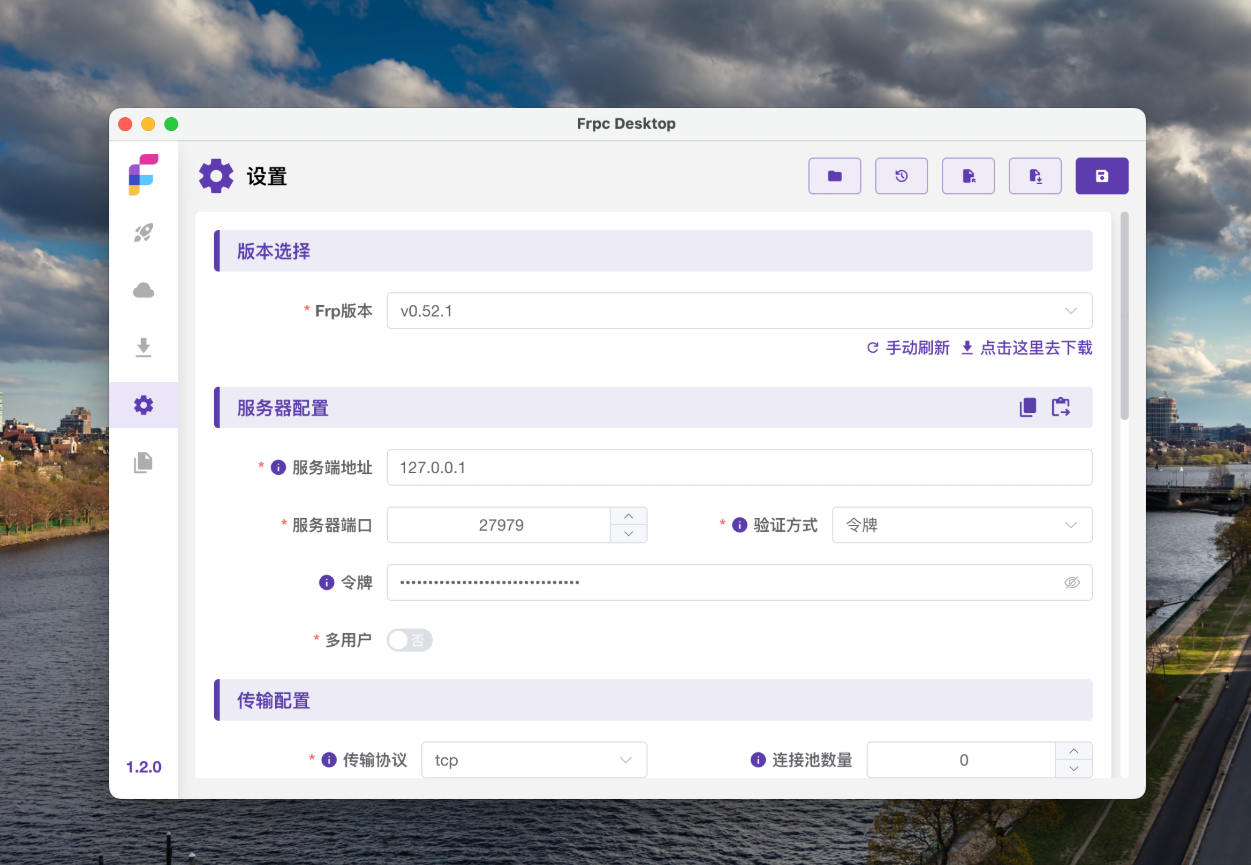Click the export configuration file icon
This screenshot has width=1251, height=865.
[1035, 176]
